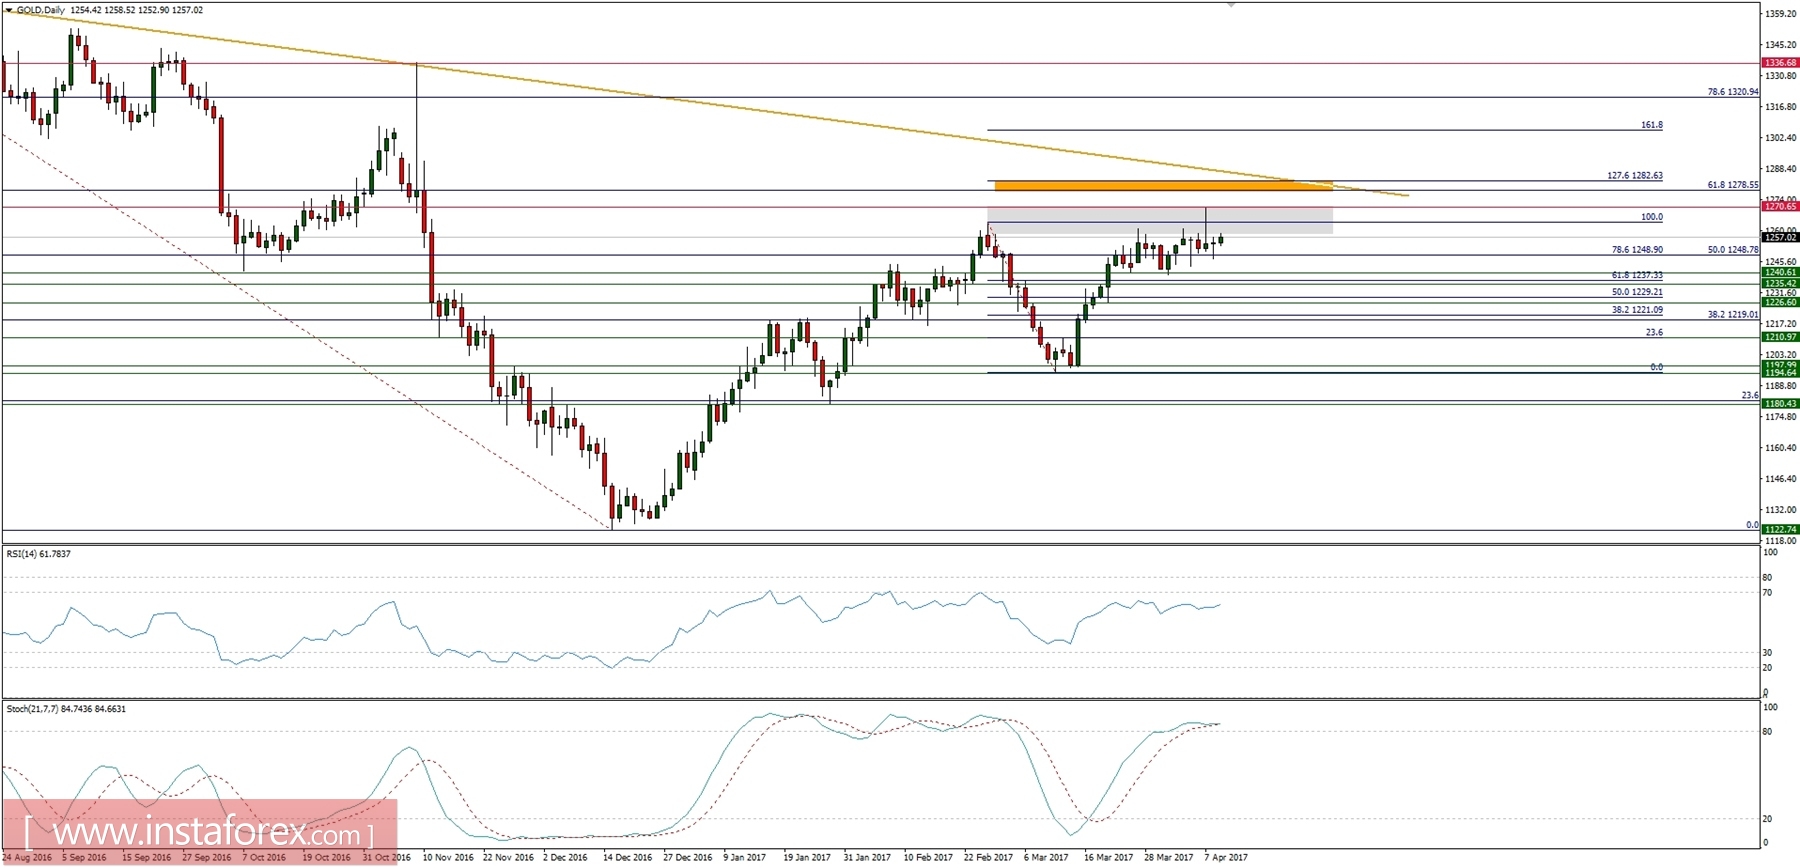This screenshot has width=1800, height=868.
Task: Click the 38.2 1219.01 Fibonacci label
Action: pos(1733,314)
